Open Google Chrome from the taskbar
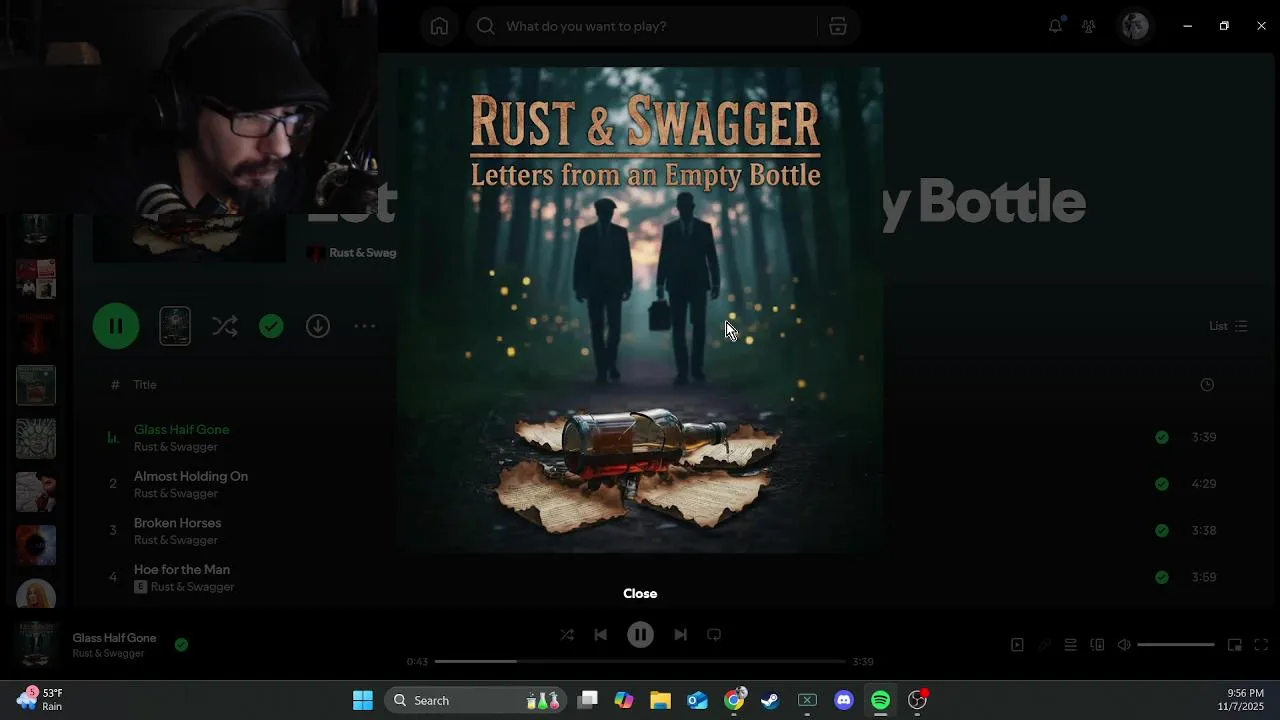This screenshot has width=1280, height=720. point(734,700)
